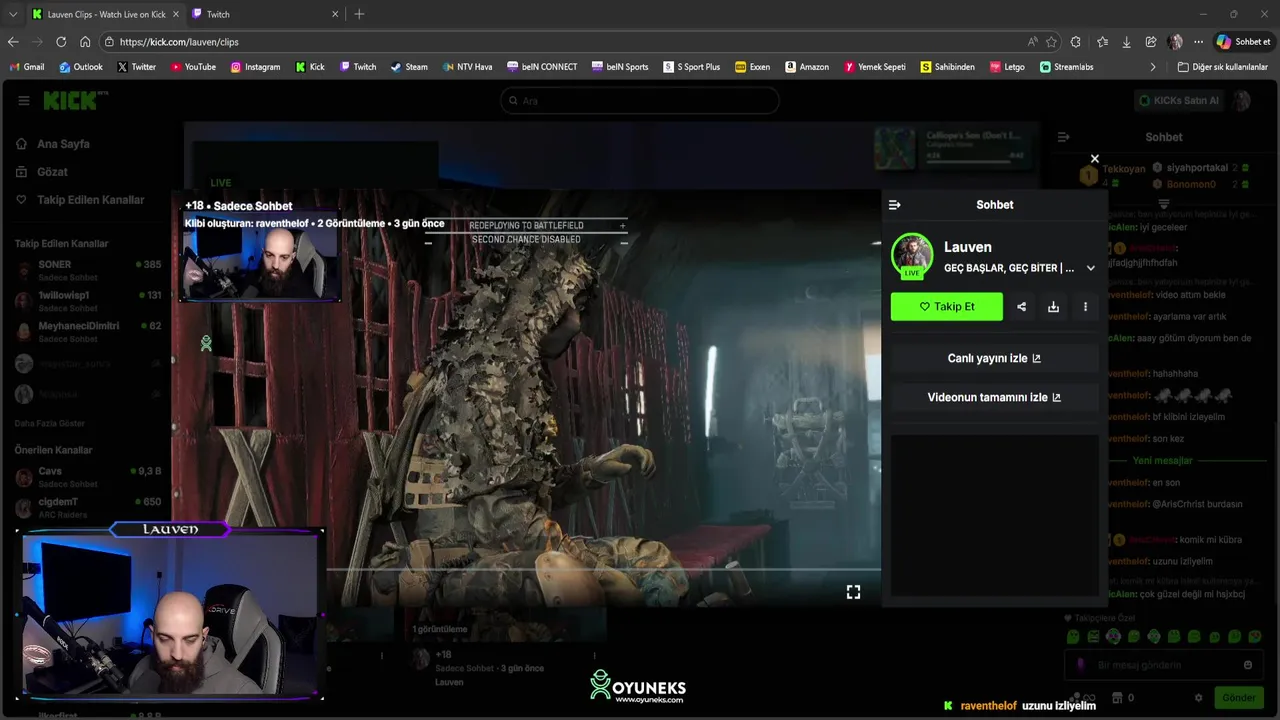Show more bookmarks overflow chevron
This screenshot has width=1280, height=720.
coord(1153,67)
